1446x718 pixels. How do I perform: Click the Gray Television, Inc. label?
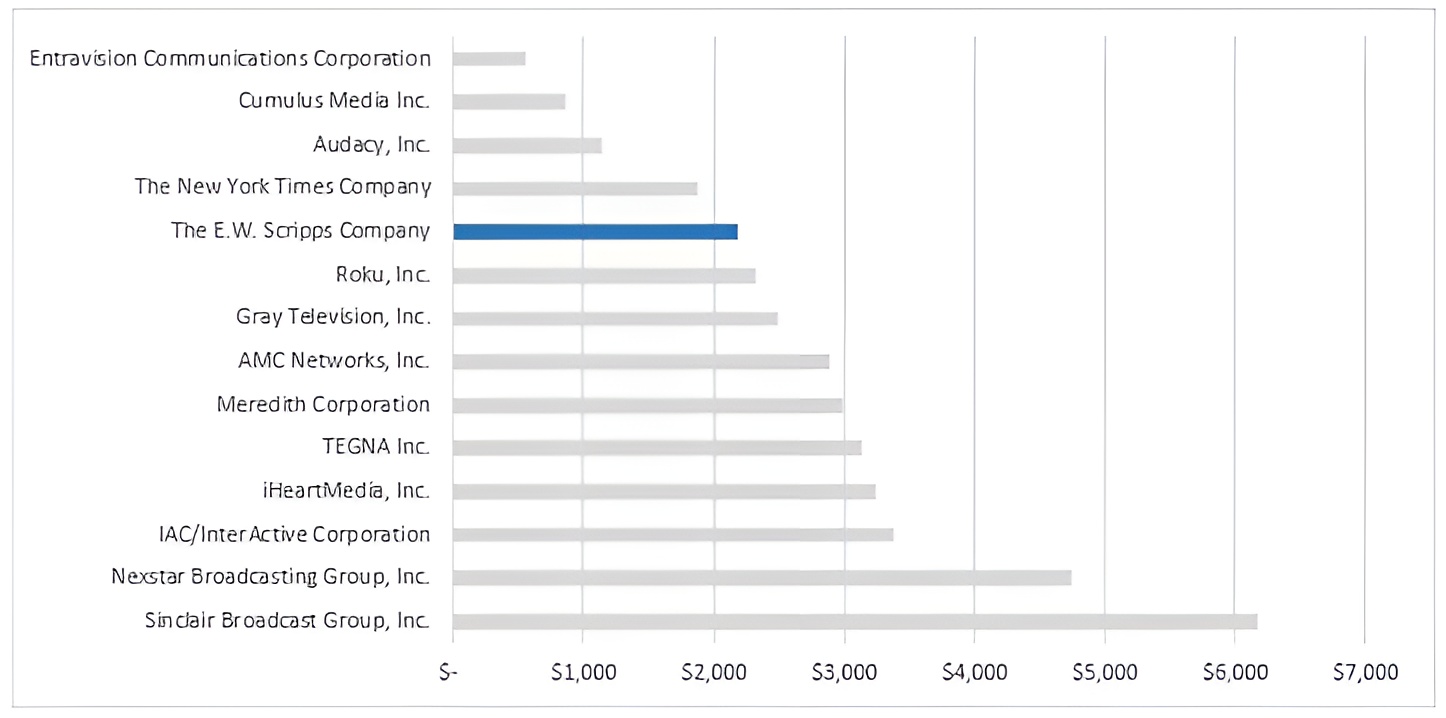333,317
